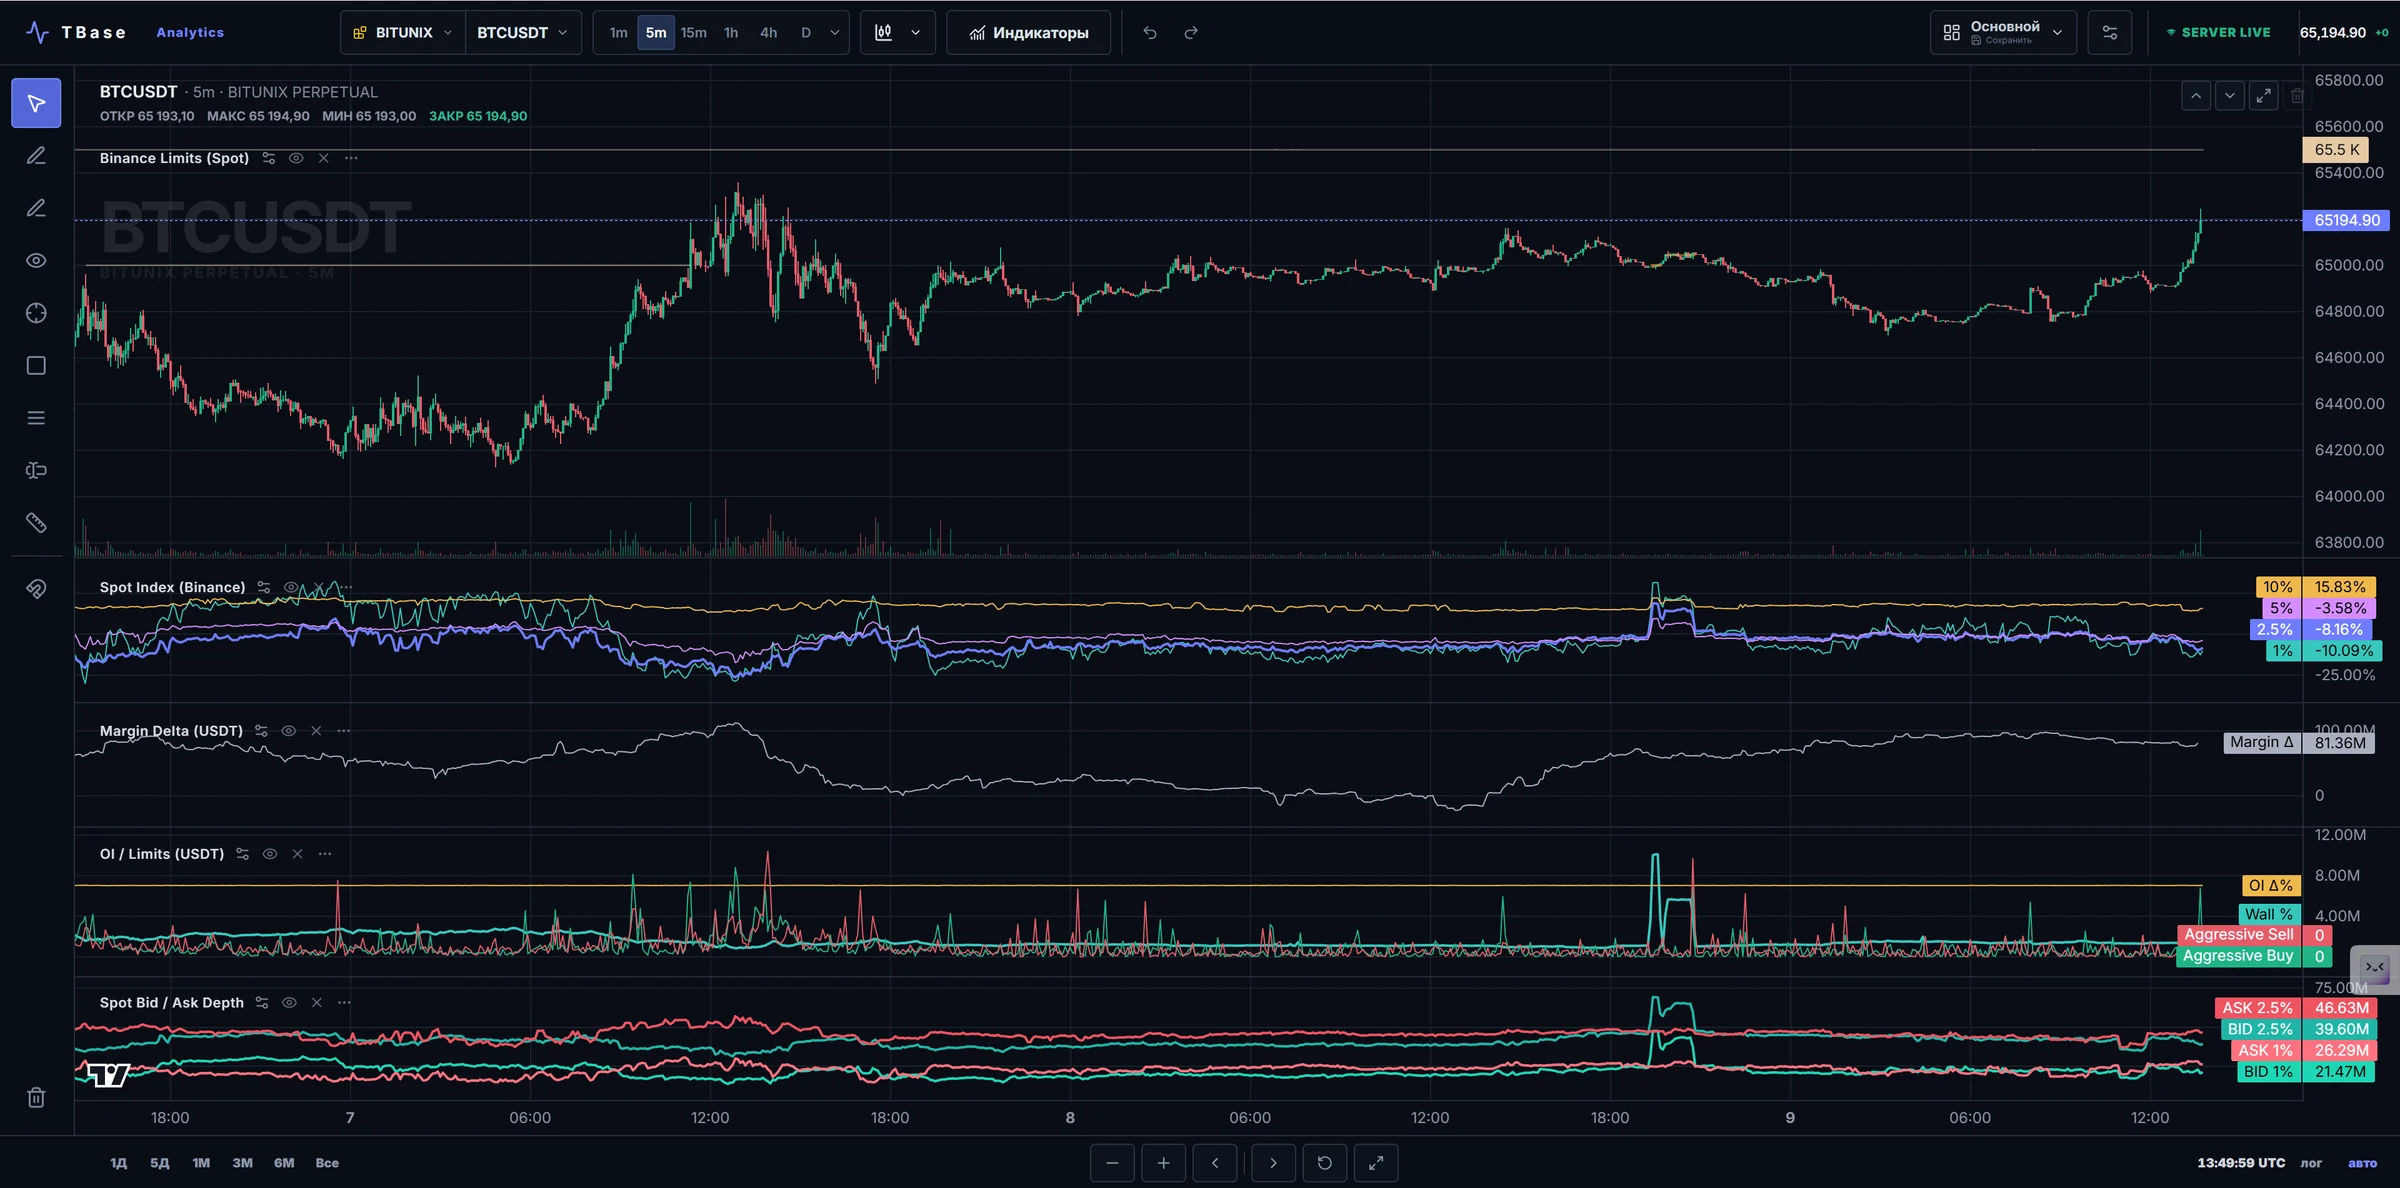Open Binance Limits (Spot) indicator settings
Screen dimensions: 2400x1188
(x=268, y=158)
